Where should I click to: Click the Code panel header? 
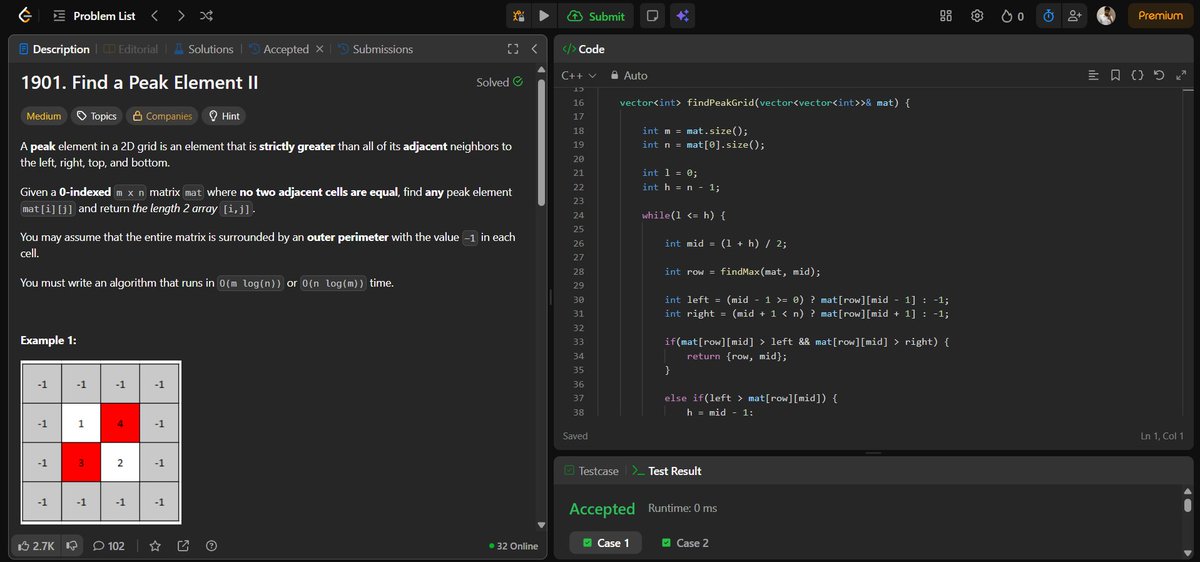pyautogui.click(x=582, y=49)
